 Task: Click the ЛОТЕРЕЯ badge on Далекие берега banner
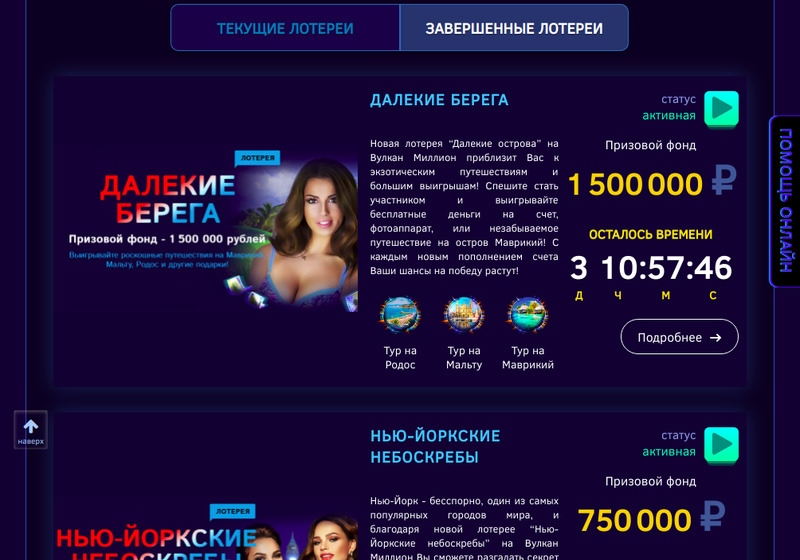[x=257, y=158]
